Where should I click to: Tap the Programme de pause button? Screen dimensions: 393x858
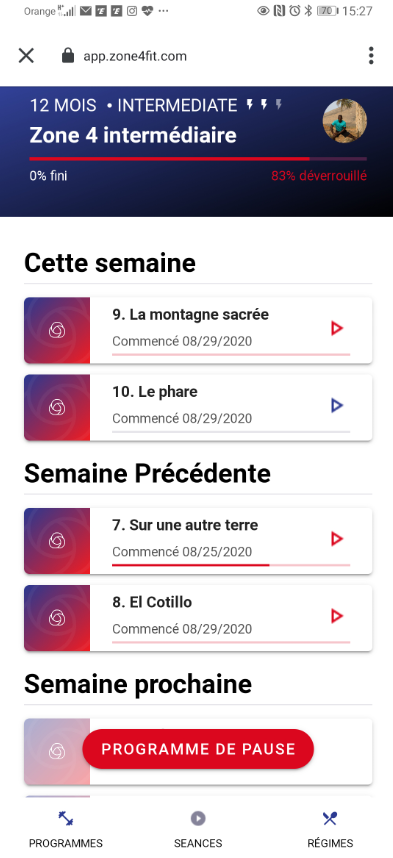coord(198,749)
